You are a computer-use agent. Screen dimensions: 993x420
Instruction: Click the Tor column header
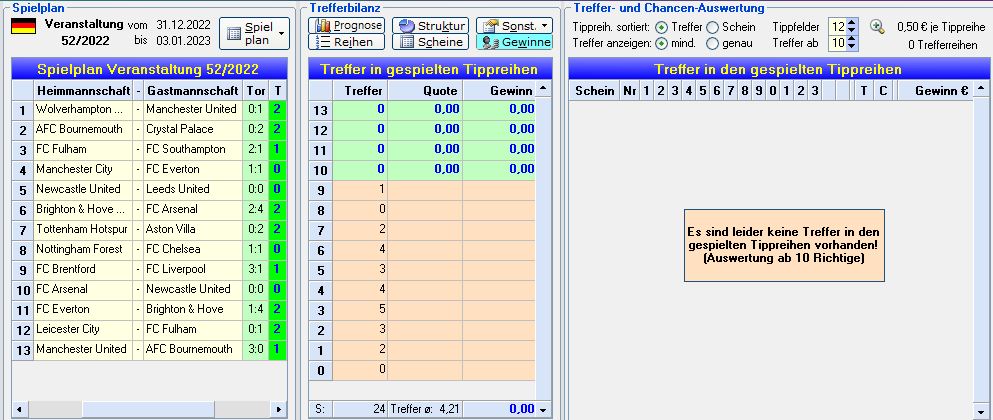point(255,90)
